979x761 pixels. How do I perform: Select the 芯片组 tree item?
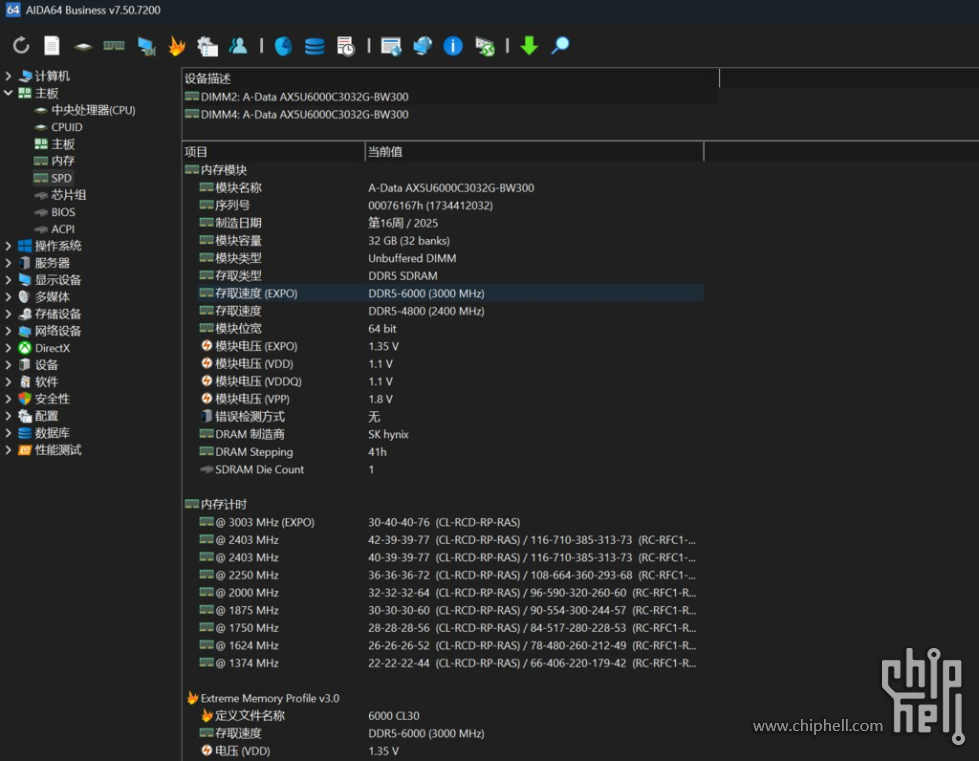(69, 195)
